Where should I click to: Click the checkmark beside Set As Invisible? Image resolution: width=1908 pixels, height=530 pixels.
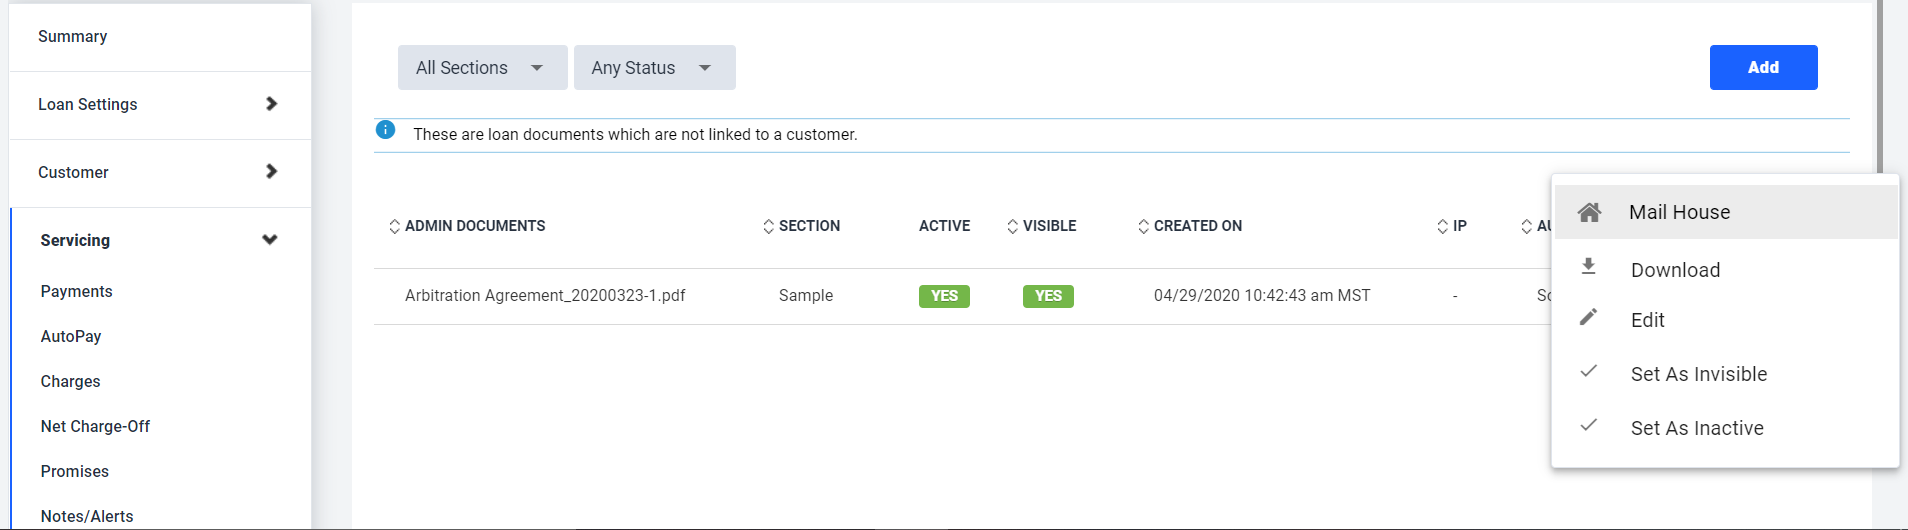1588,371
